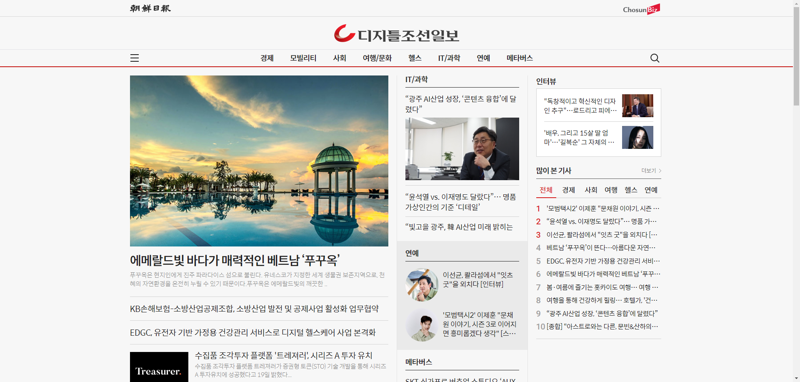Click the Treasurer thumbnail image
The width and height of the screenshot is (800, 382).
pos(159,367)
